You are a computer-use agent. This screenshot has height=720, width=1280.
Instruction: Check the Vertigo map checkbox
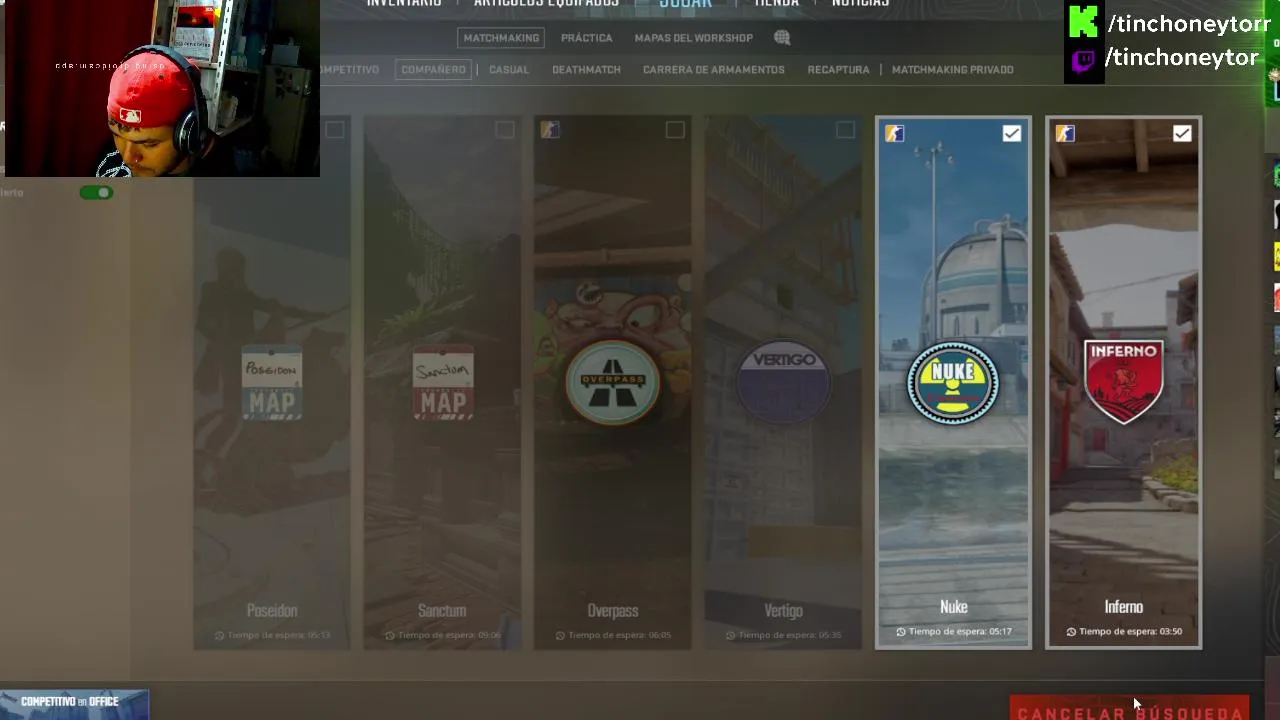tap(845, 130)
